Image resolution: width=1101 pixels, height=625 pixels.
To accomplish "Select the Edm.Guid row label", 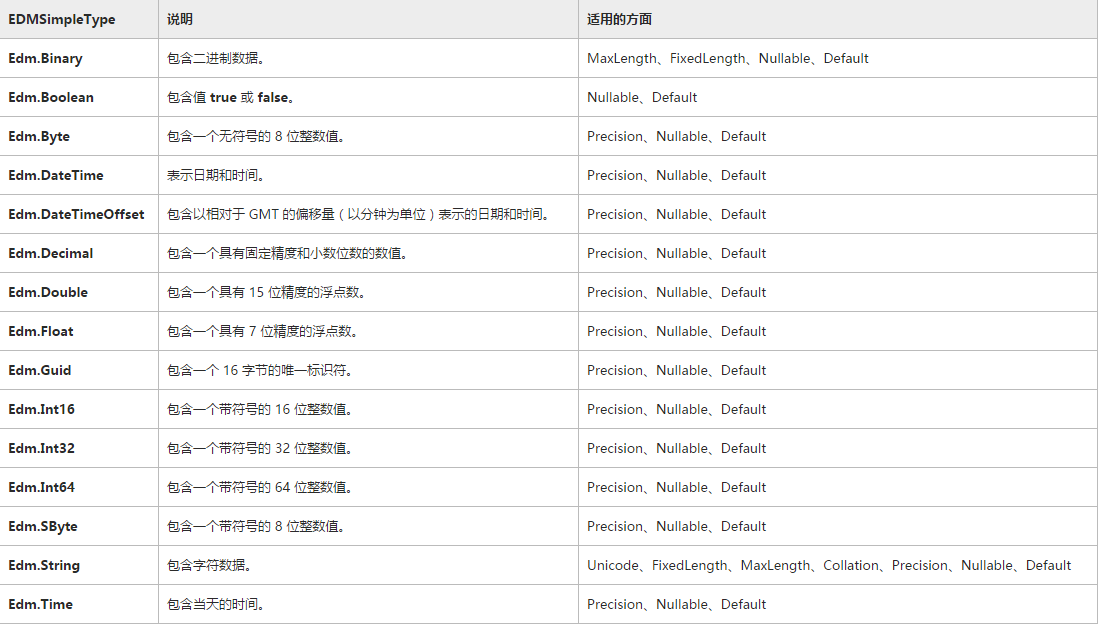I will 40,370.
